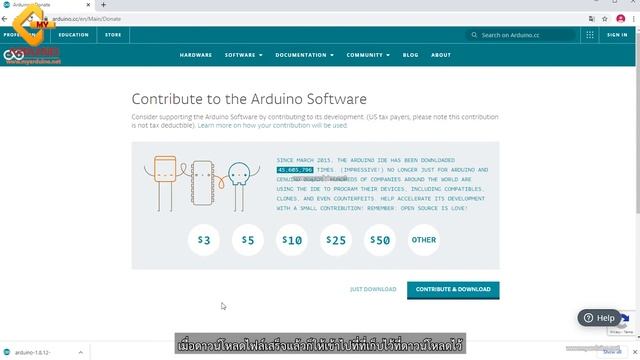This screenshot has width=640, height=360.
Task: Bookmark page with the star icon
Action: point(605,19)
